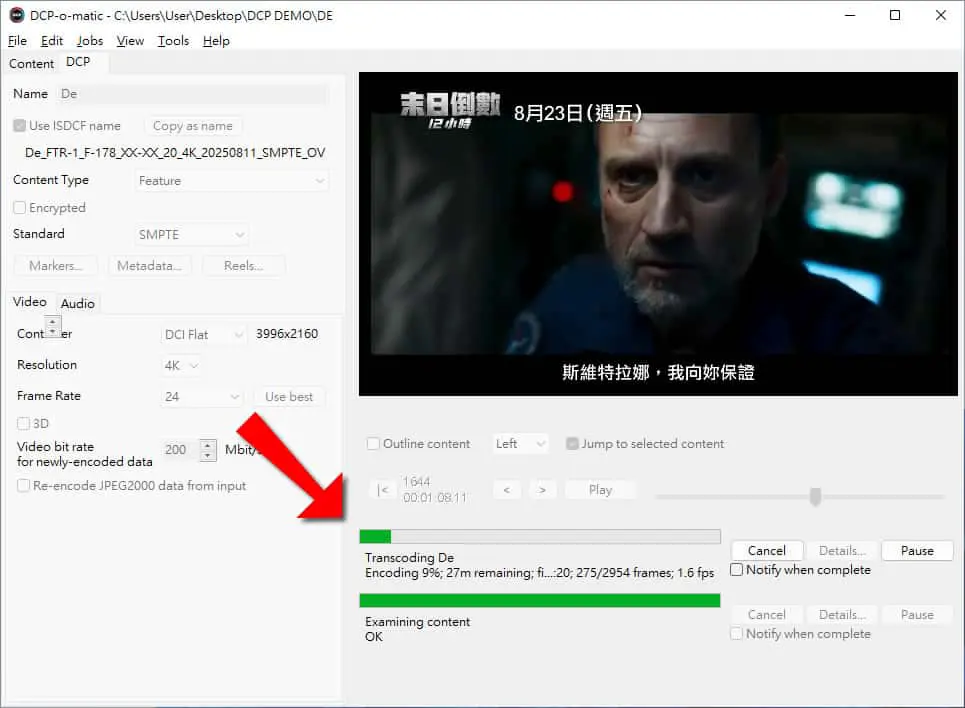The height and width of the screenshot is (708, 965).
Task: Click the Examining content progress bar
Action: click(x=540, y=600)
